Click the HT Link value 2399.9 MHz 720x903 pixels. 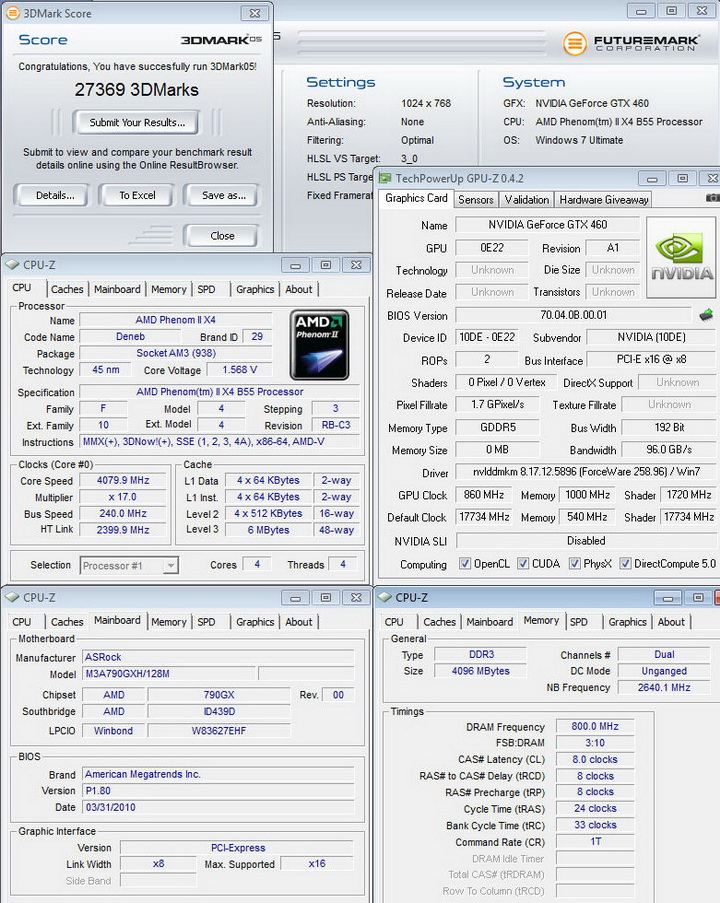tap(123, 530)
